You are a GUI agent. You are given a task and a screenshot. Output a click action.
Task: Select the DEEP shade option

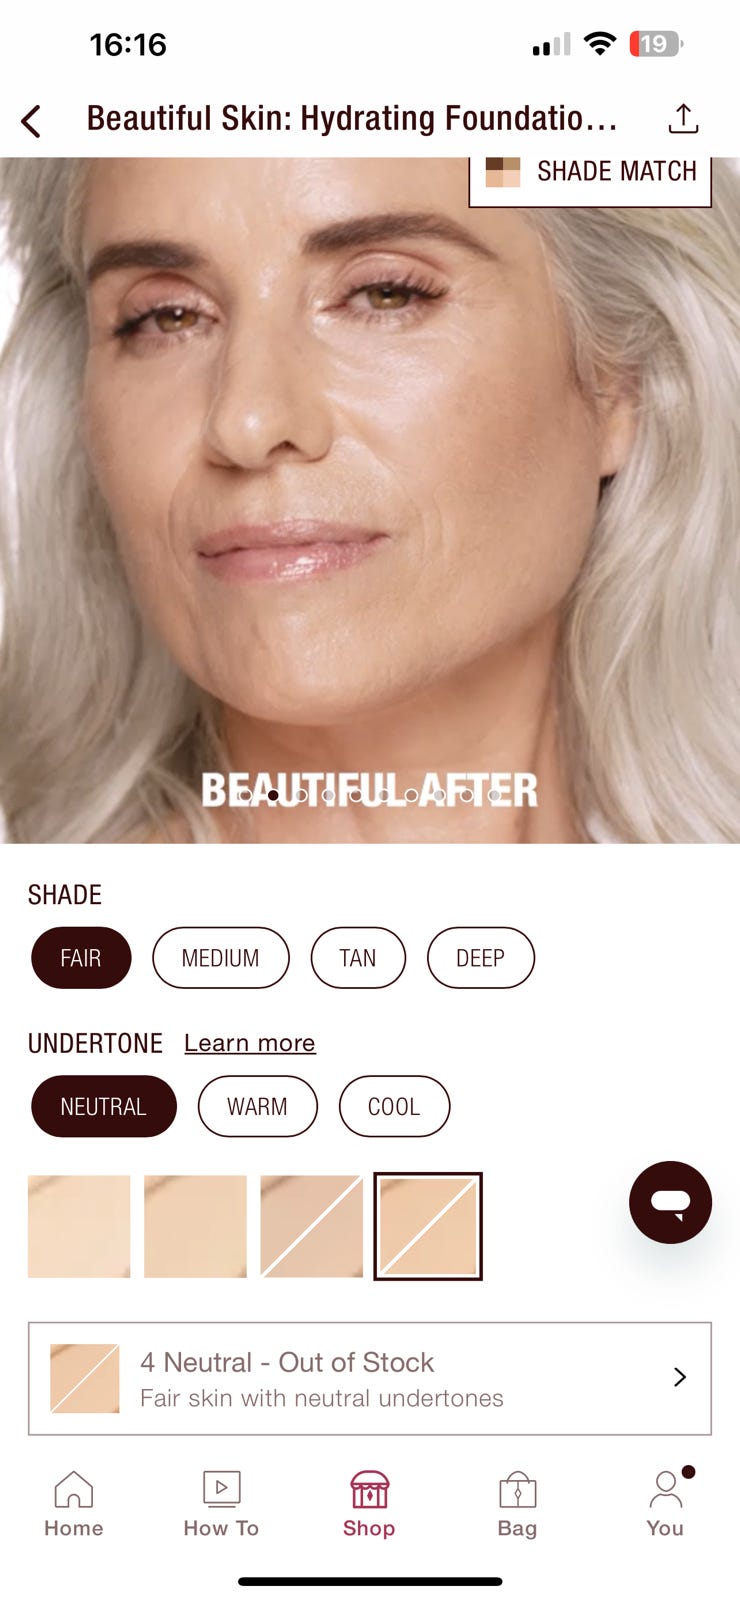pos(481,958)
